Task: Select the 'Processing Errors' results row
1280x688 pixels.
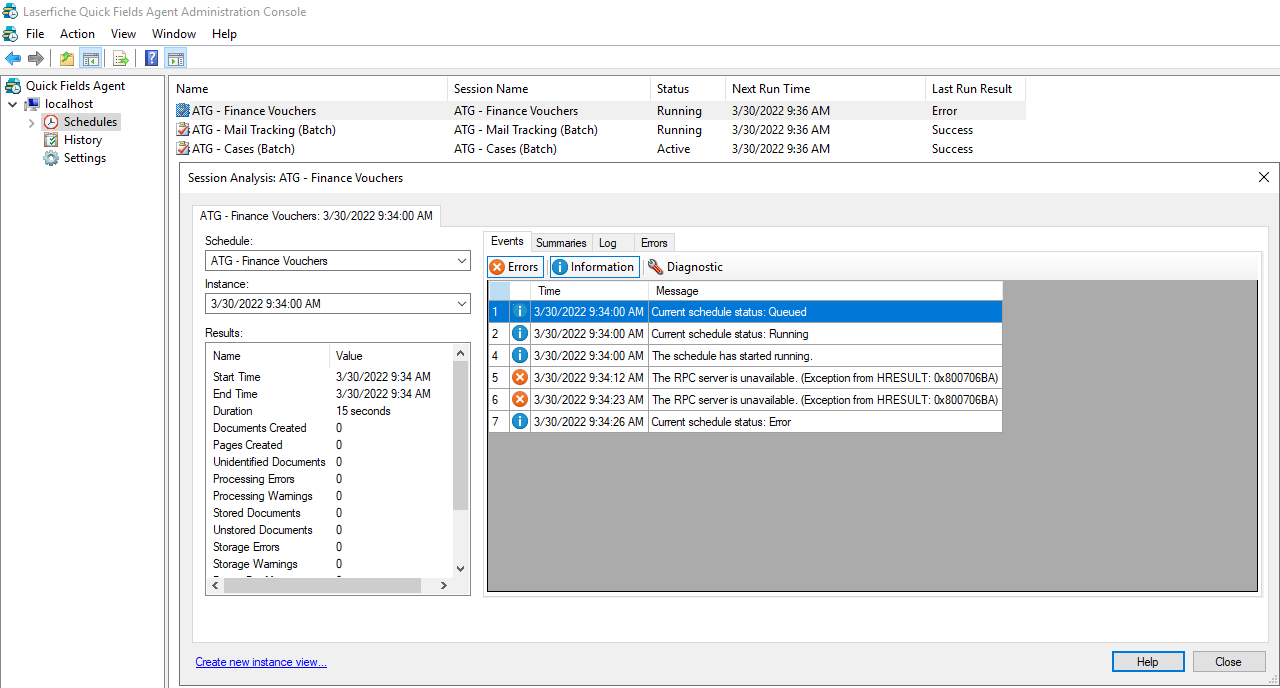Action: [x=330, y=479]
